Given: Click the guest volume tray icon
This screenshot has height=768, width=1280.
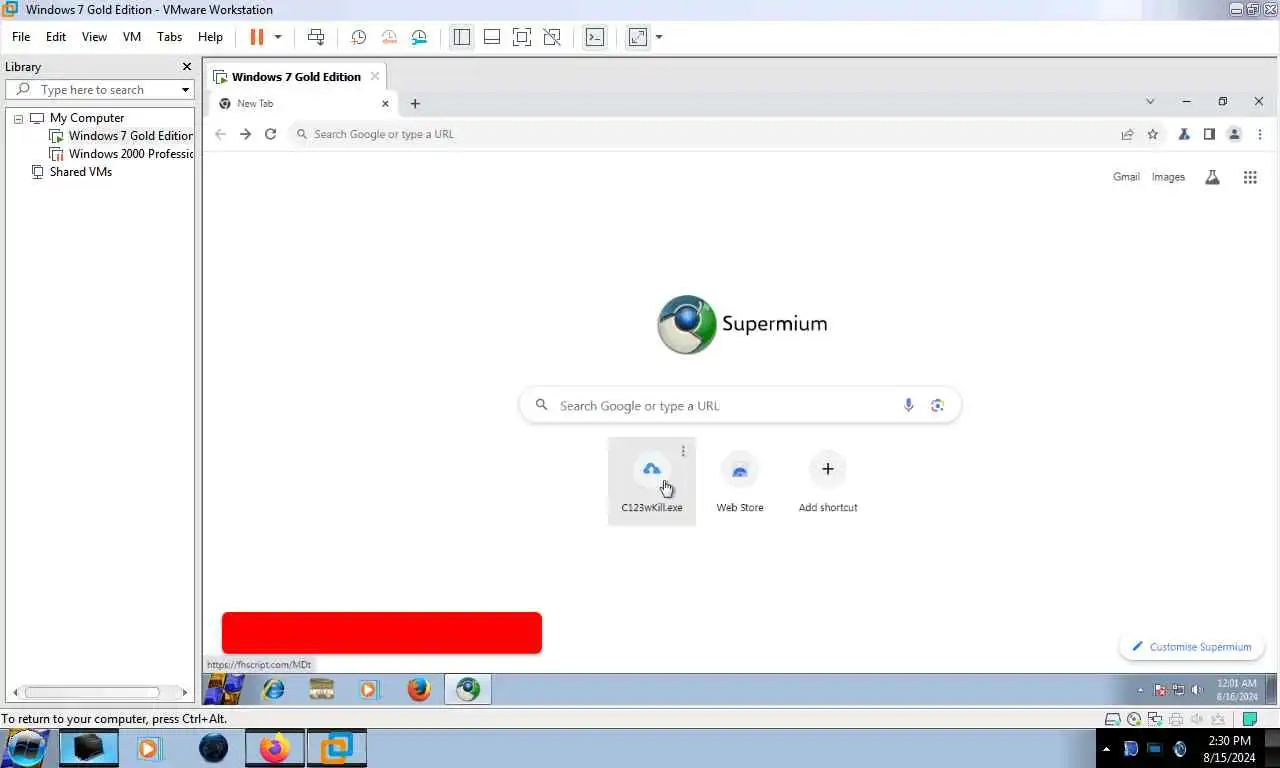Looking at the screenshot, I should pos(1197,690).
